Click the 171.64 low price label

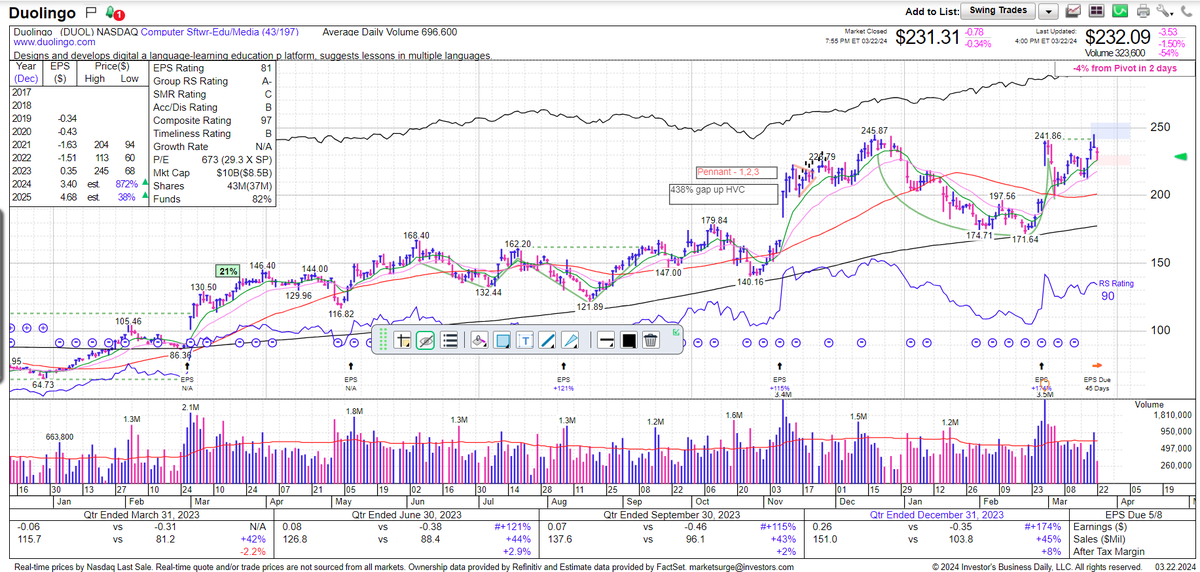click(x=1024, y=240)
